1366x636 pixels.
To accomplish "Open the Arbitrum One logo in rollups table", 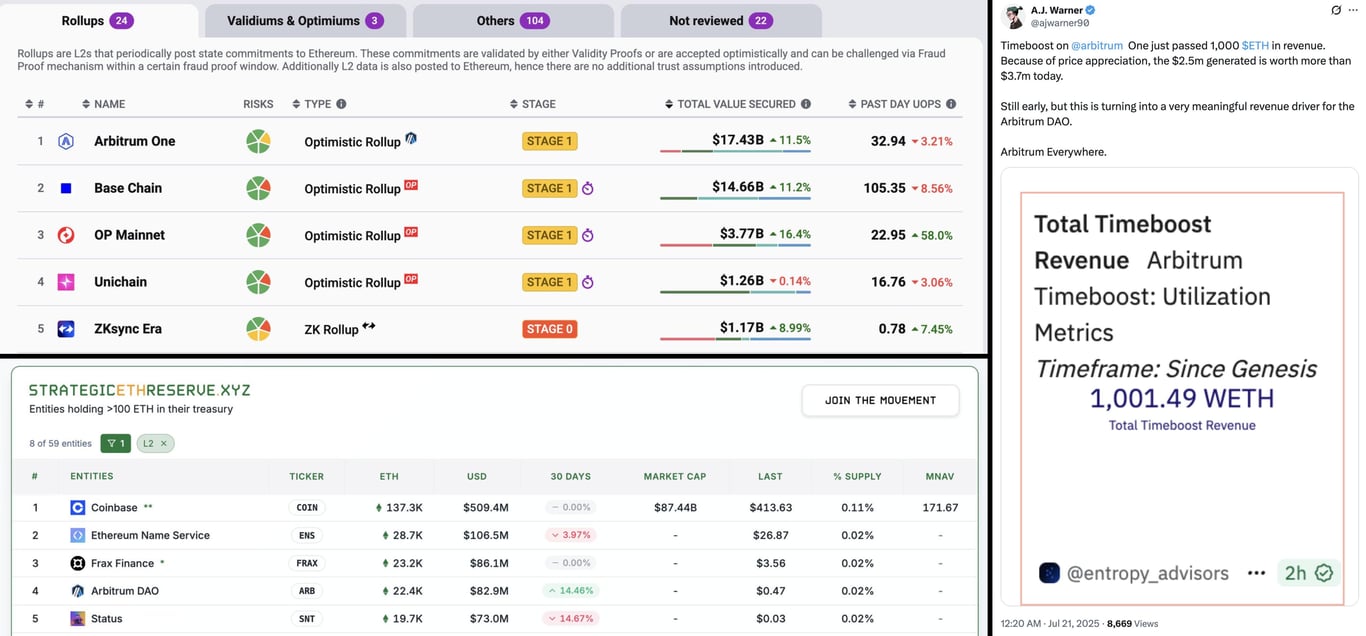I will (x=66, y=141).
